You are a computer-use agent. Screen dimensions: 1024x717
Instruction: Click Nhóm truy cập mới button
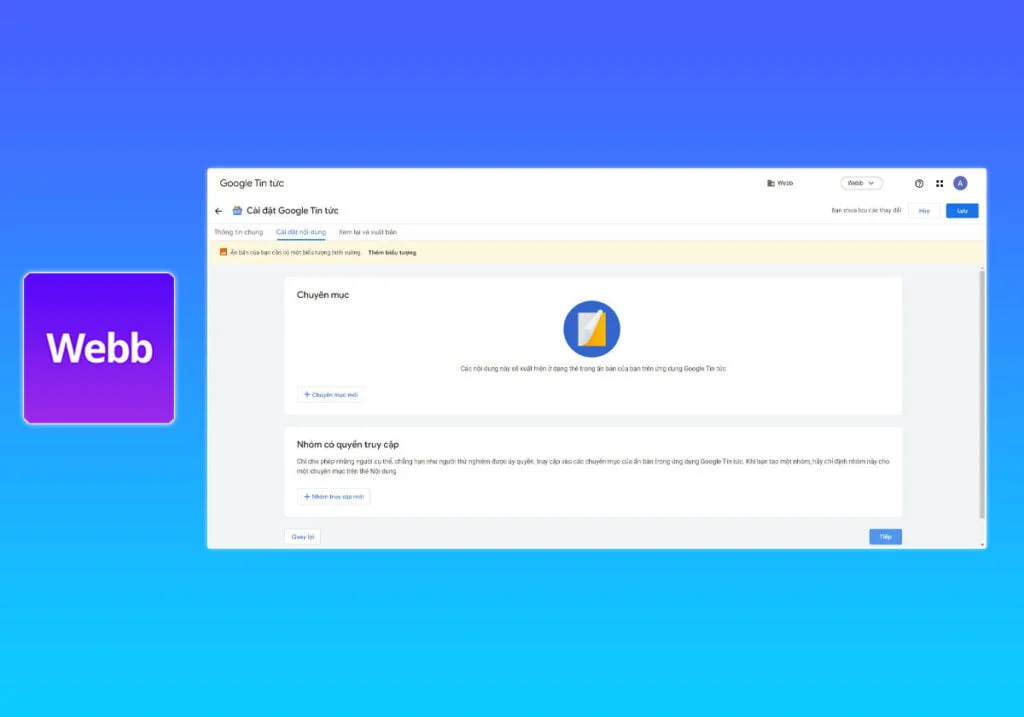(334, 496)
